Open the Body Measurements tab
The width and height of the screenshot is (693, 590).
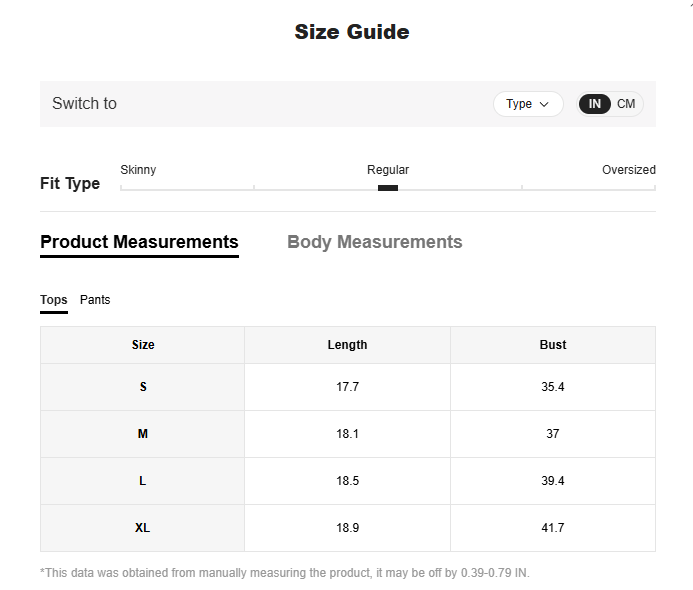point(375,242)
